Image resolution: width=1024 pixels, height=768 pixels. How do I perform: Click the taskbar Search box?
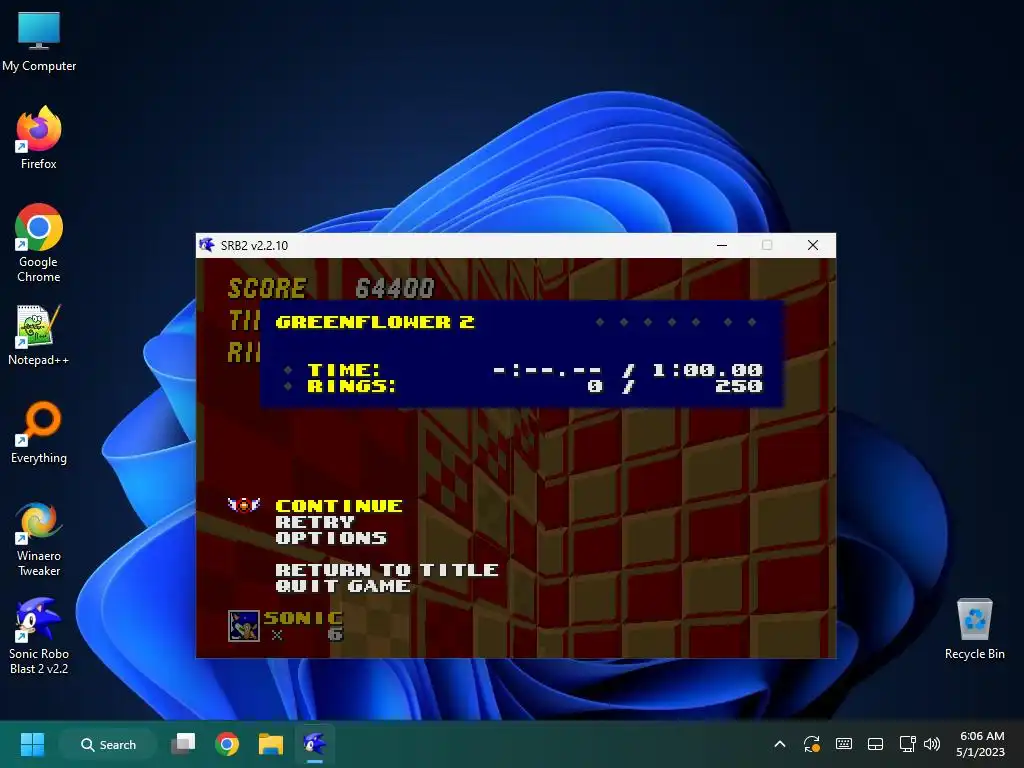point(108,744)
